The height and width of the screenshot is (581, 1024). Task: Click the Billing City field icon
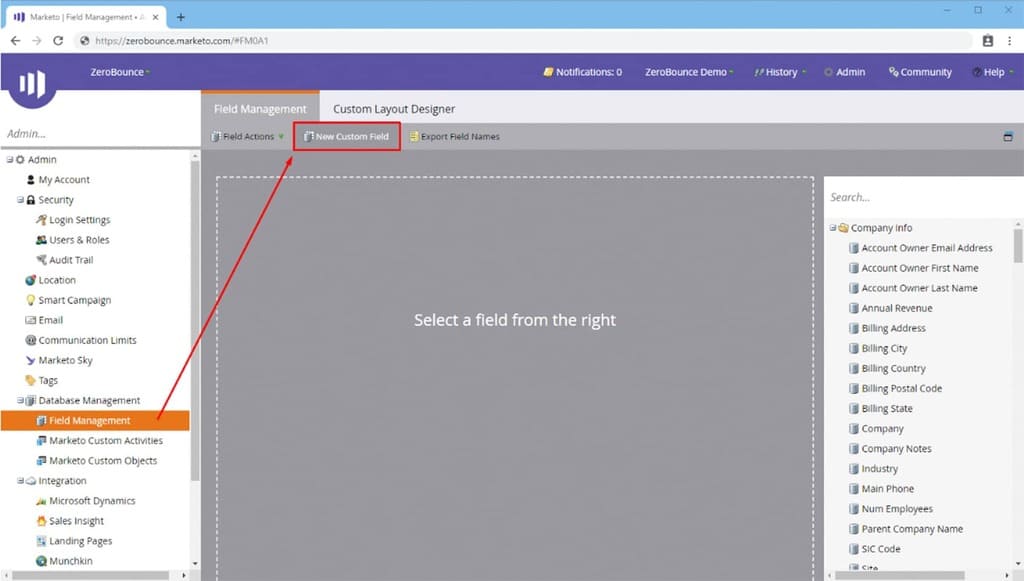click(854, 349)
